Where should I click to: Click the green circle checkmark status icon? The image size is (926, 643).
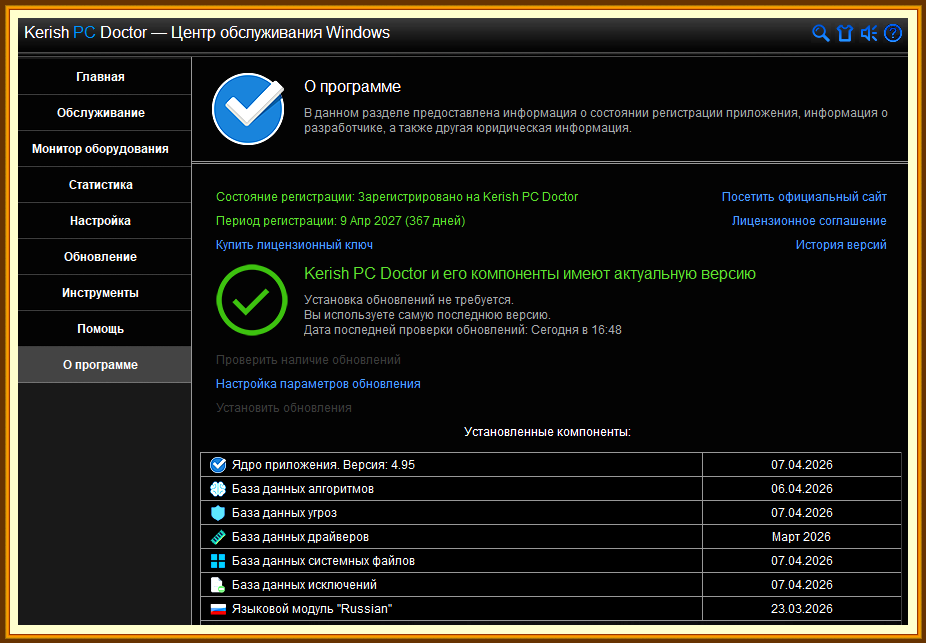(x=252, y=300)
